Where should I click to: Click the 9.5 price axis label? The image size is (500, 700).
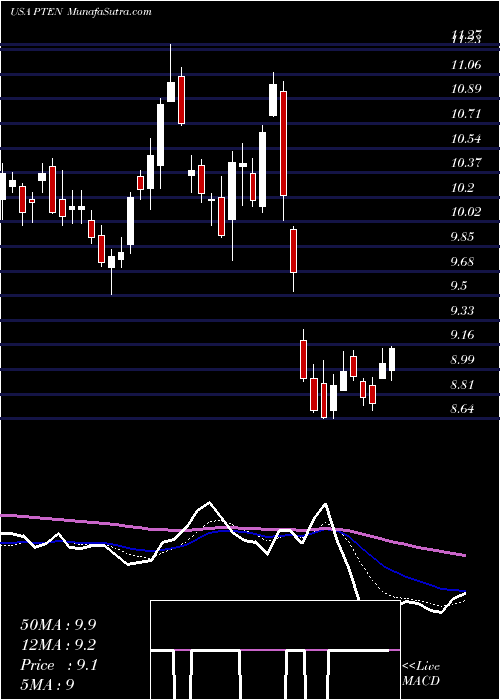[x=459, y=286]
